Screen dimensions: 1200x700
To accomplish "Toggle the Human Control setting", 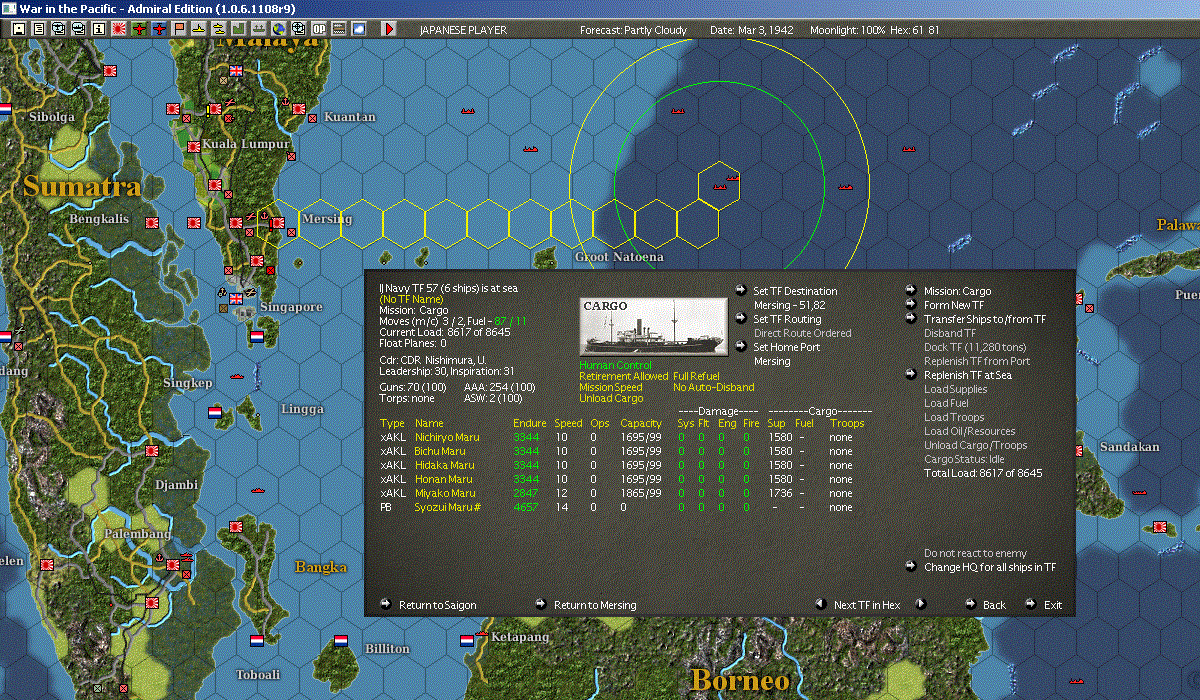I will pos(615,366).
